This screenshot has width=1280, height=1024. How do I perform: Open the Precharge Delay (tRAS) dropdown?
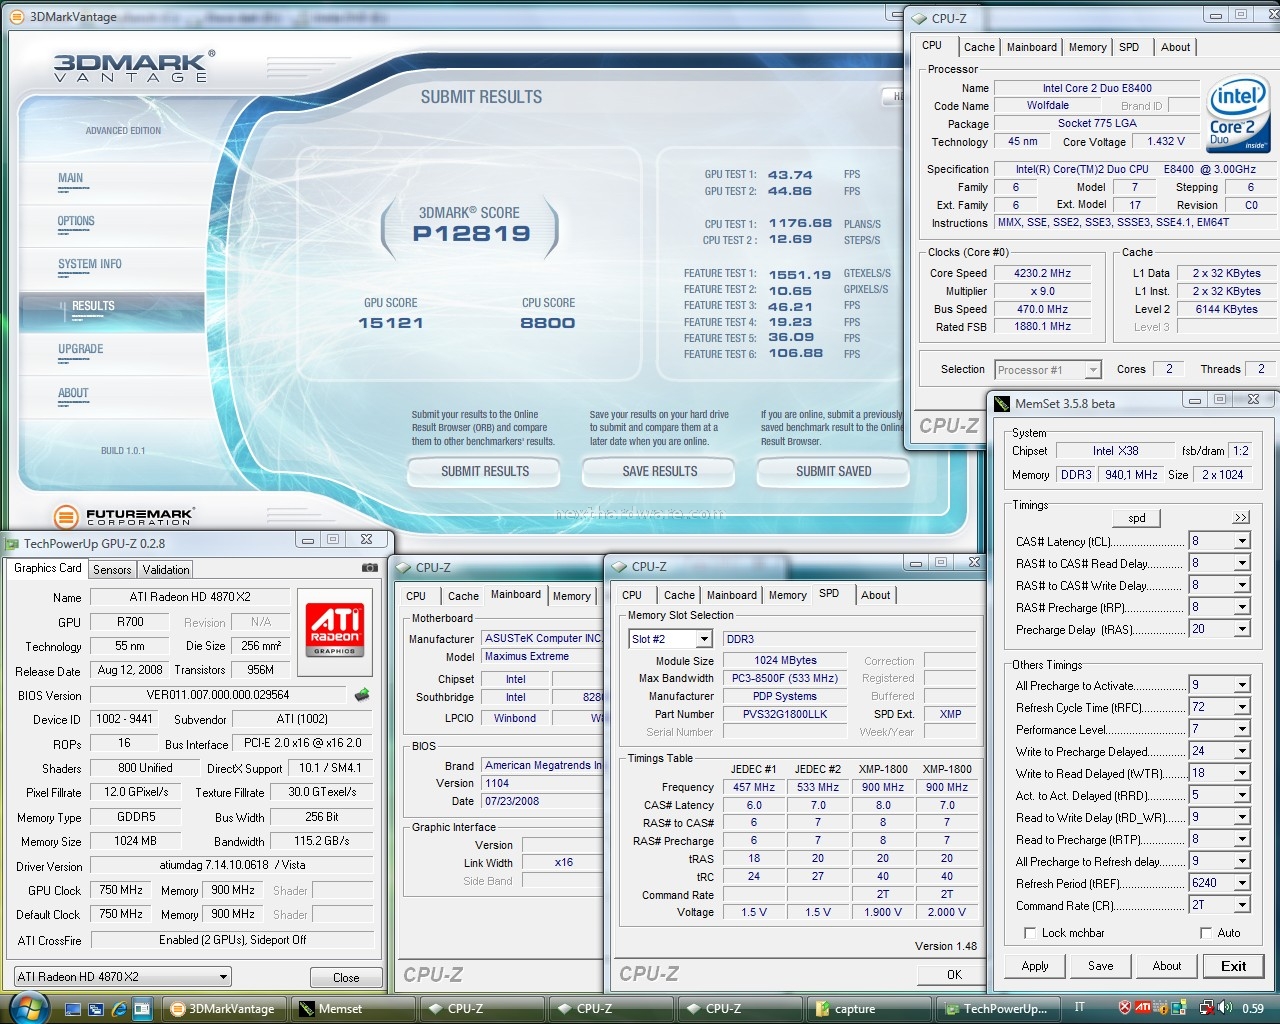coord(1242,629)
